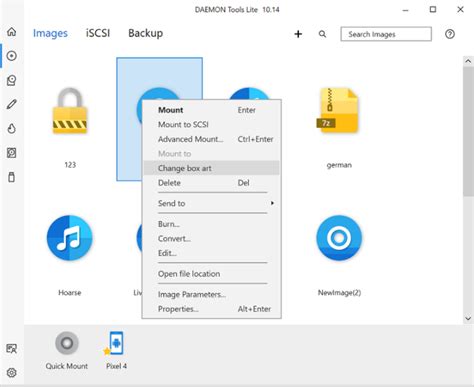Click the Search Images input field
This screenshot has width=474, height=387.
click(x=386, y=34)
